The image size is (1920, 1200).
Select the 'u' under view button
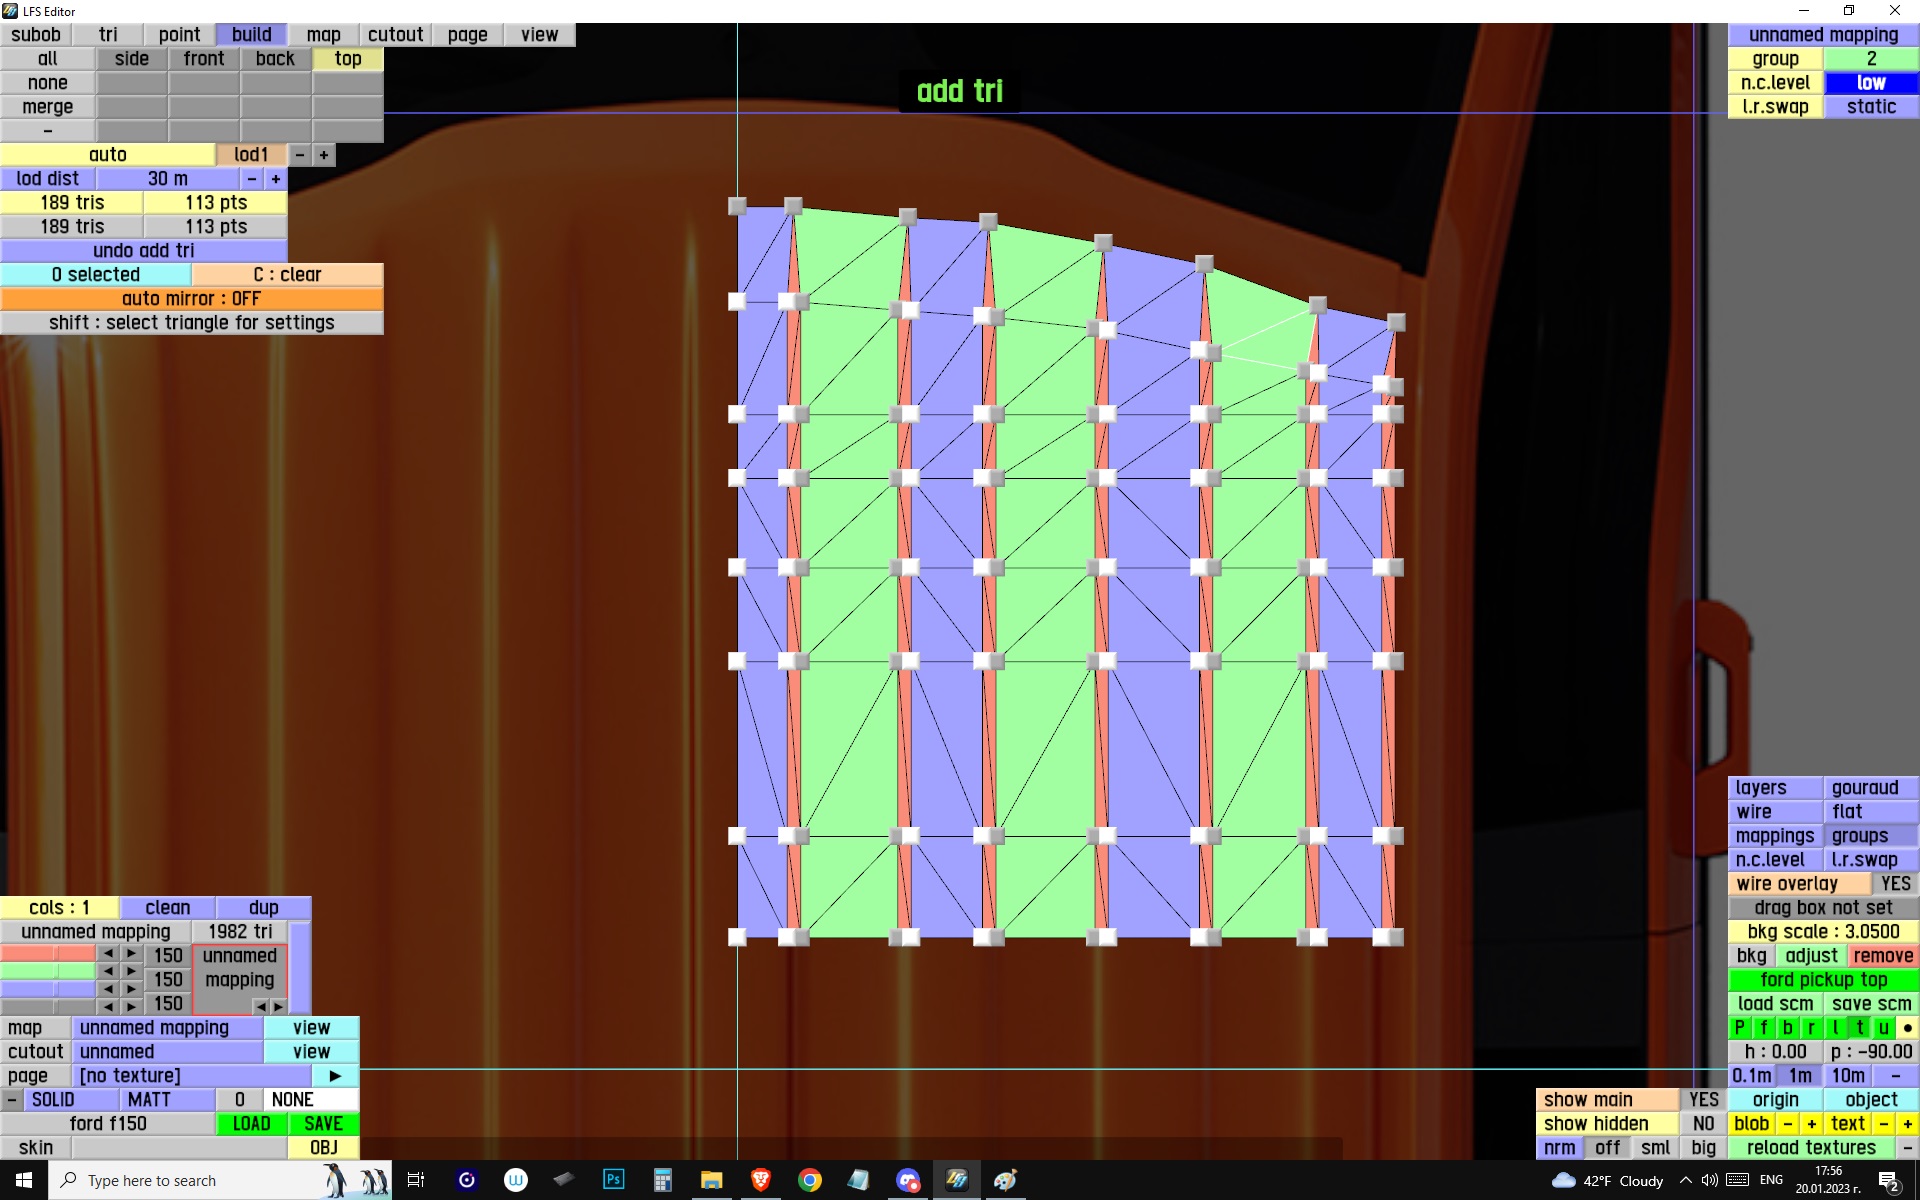(x=1883, y=1028)
